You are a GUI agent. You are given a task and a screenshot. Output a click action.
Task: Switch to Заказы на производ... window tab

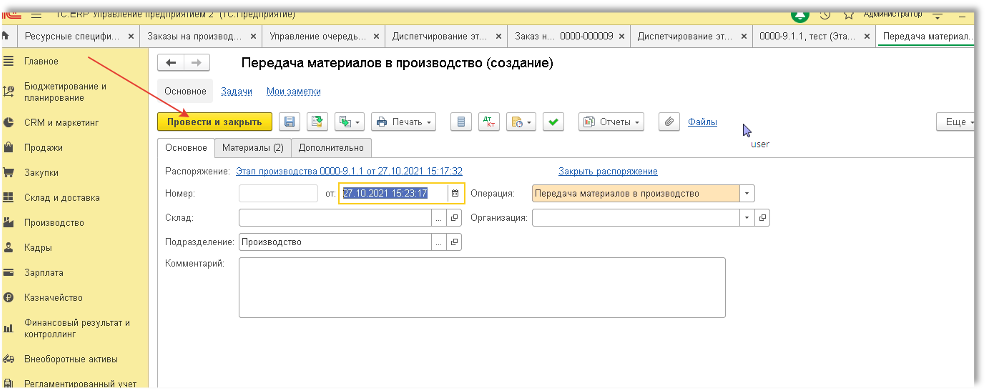tap(194, 36)
